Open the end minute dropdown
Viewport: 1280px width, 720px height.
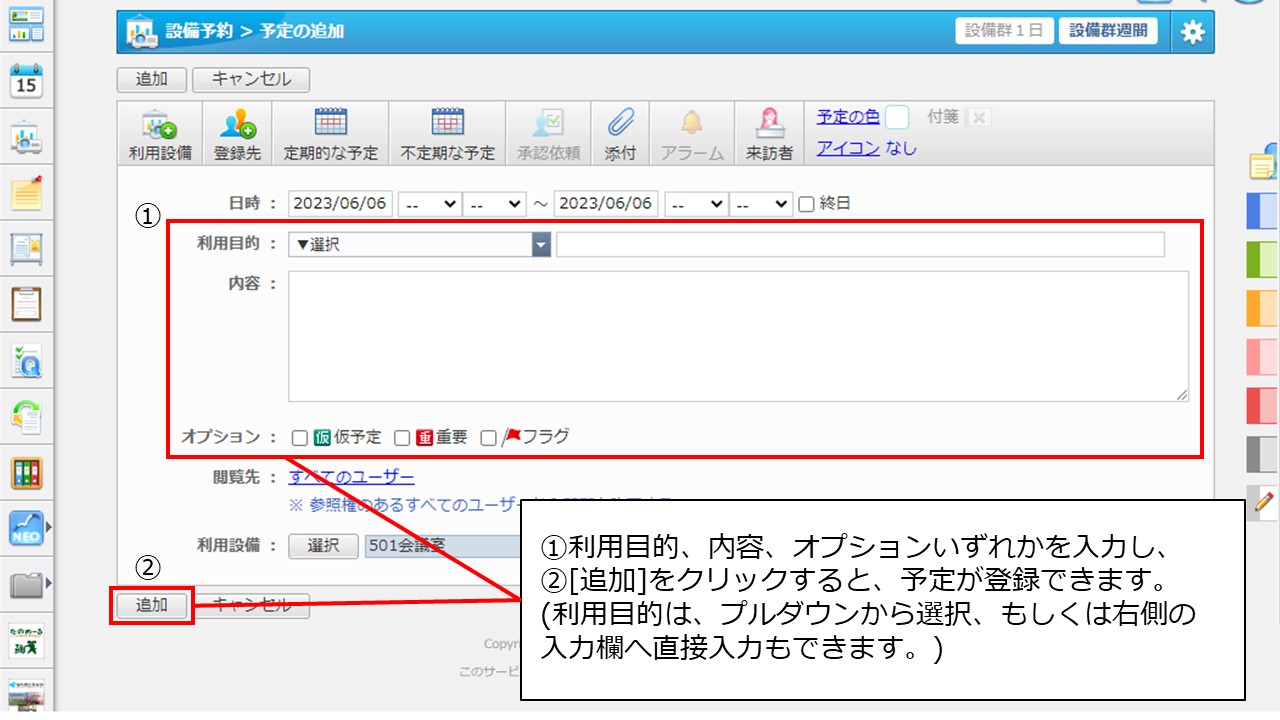pyautogui.click(x=760, y=204)
